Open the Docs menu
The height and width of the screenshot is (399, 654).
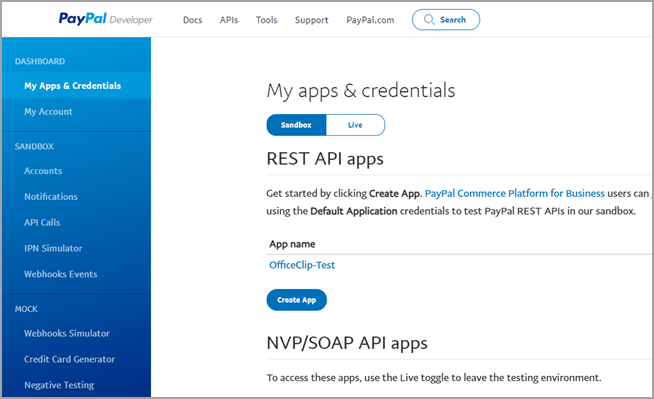[192, 20]
